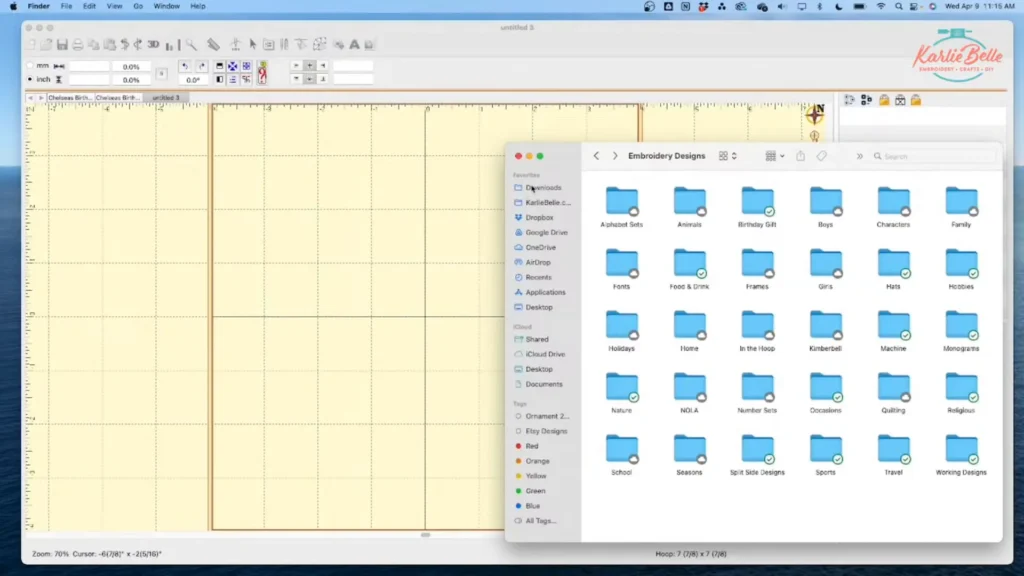Select the magnifier zoom tool

pyautogui.click(x=191, y=45)
